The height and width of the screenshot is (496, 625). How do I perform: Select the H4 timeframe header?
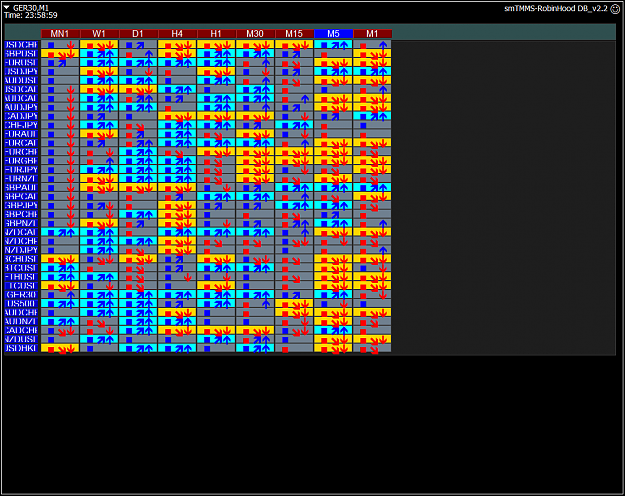pyautogui.click(x=177, y=34)
